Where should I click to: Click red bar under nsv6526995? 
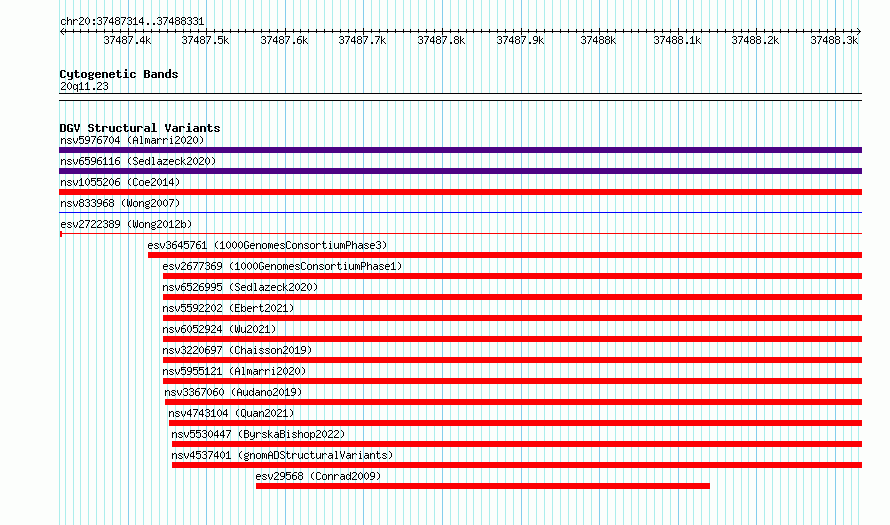pos(513,297)
